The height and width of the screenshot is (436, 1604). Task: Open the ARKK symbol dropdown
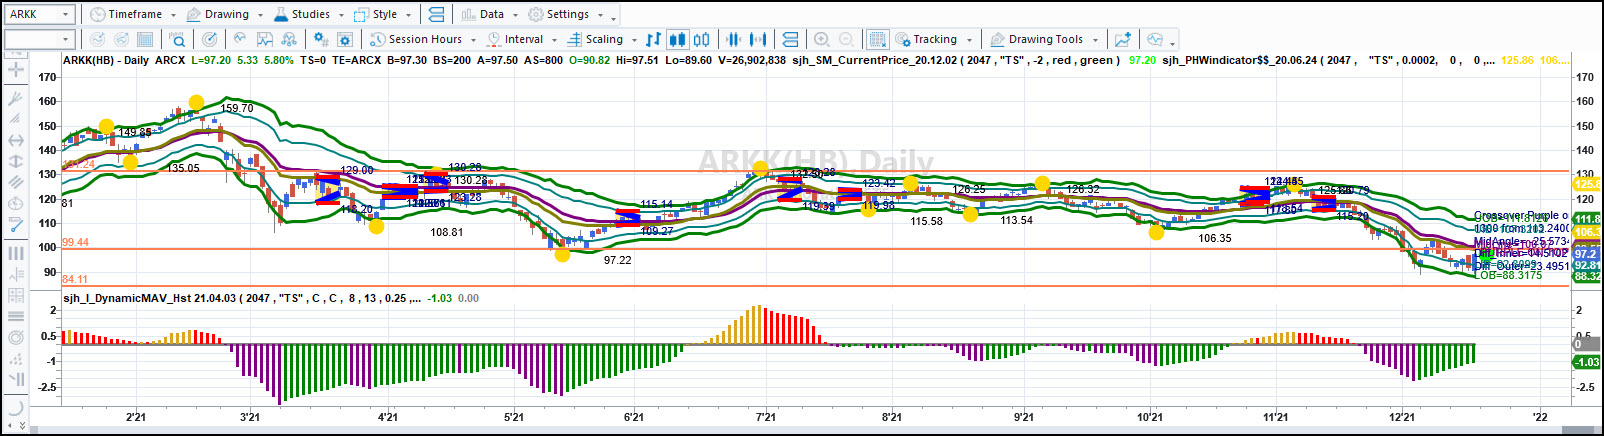[67, 14]
